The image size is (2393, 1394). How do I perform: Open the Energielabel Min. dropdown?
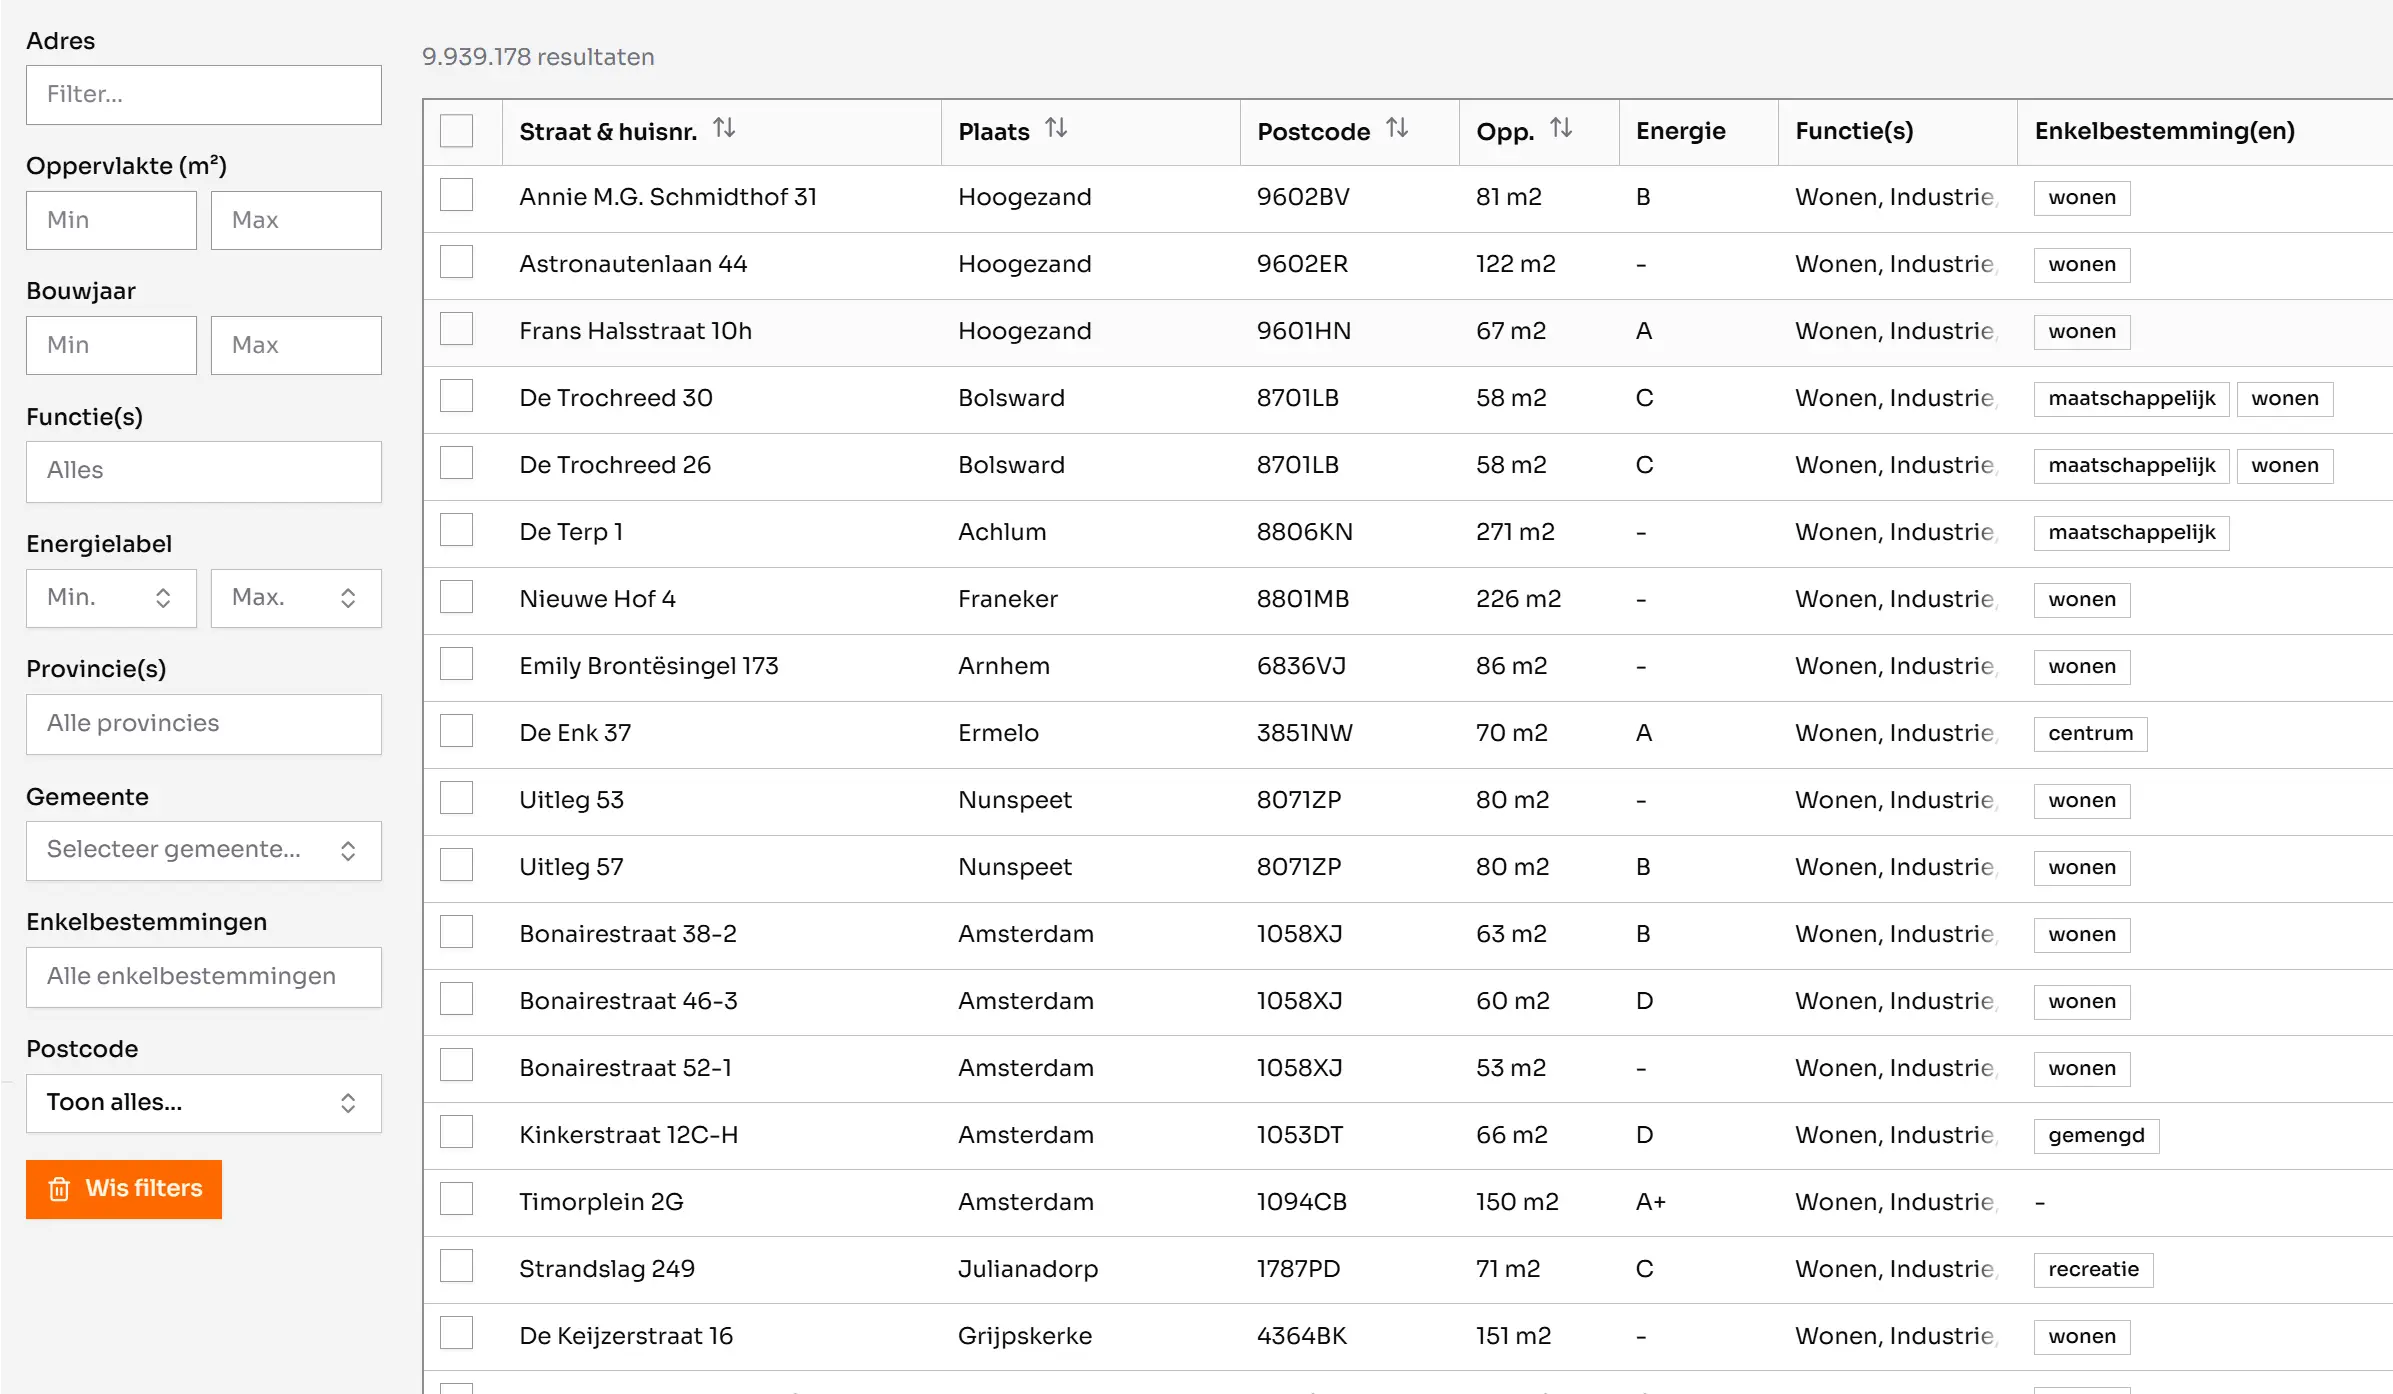point(111,598)
